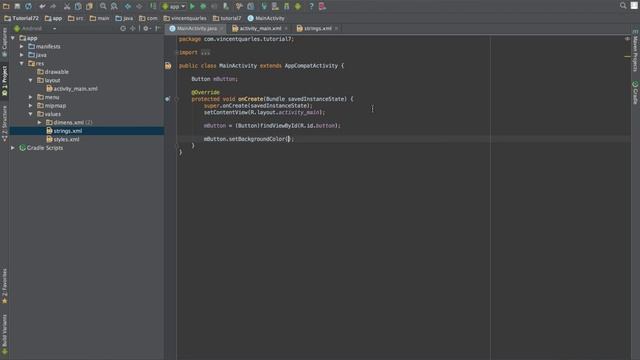Click the Make Project icon
The image size is (640, 360).
[153, 6]
